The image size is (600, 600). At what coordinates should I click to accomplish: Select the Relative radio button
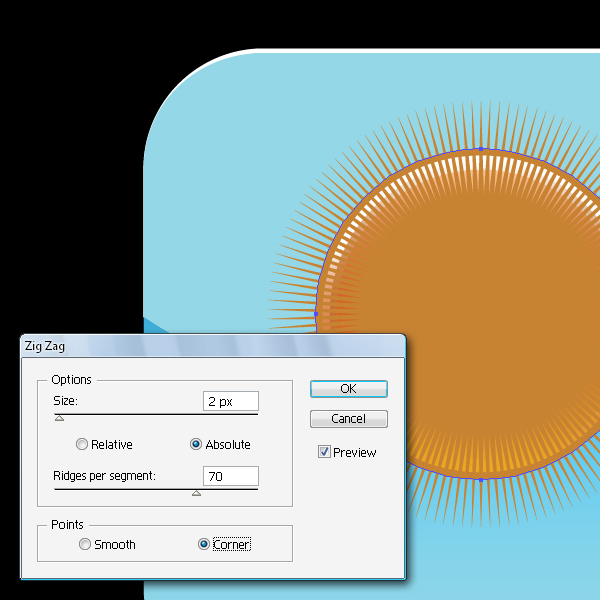tap(82, 444)
